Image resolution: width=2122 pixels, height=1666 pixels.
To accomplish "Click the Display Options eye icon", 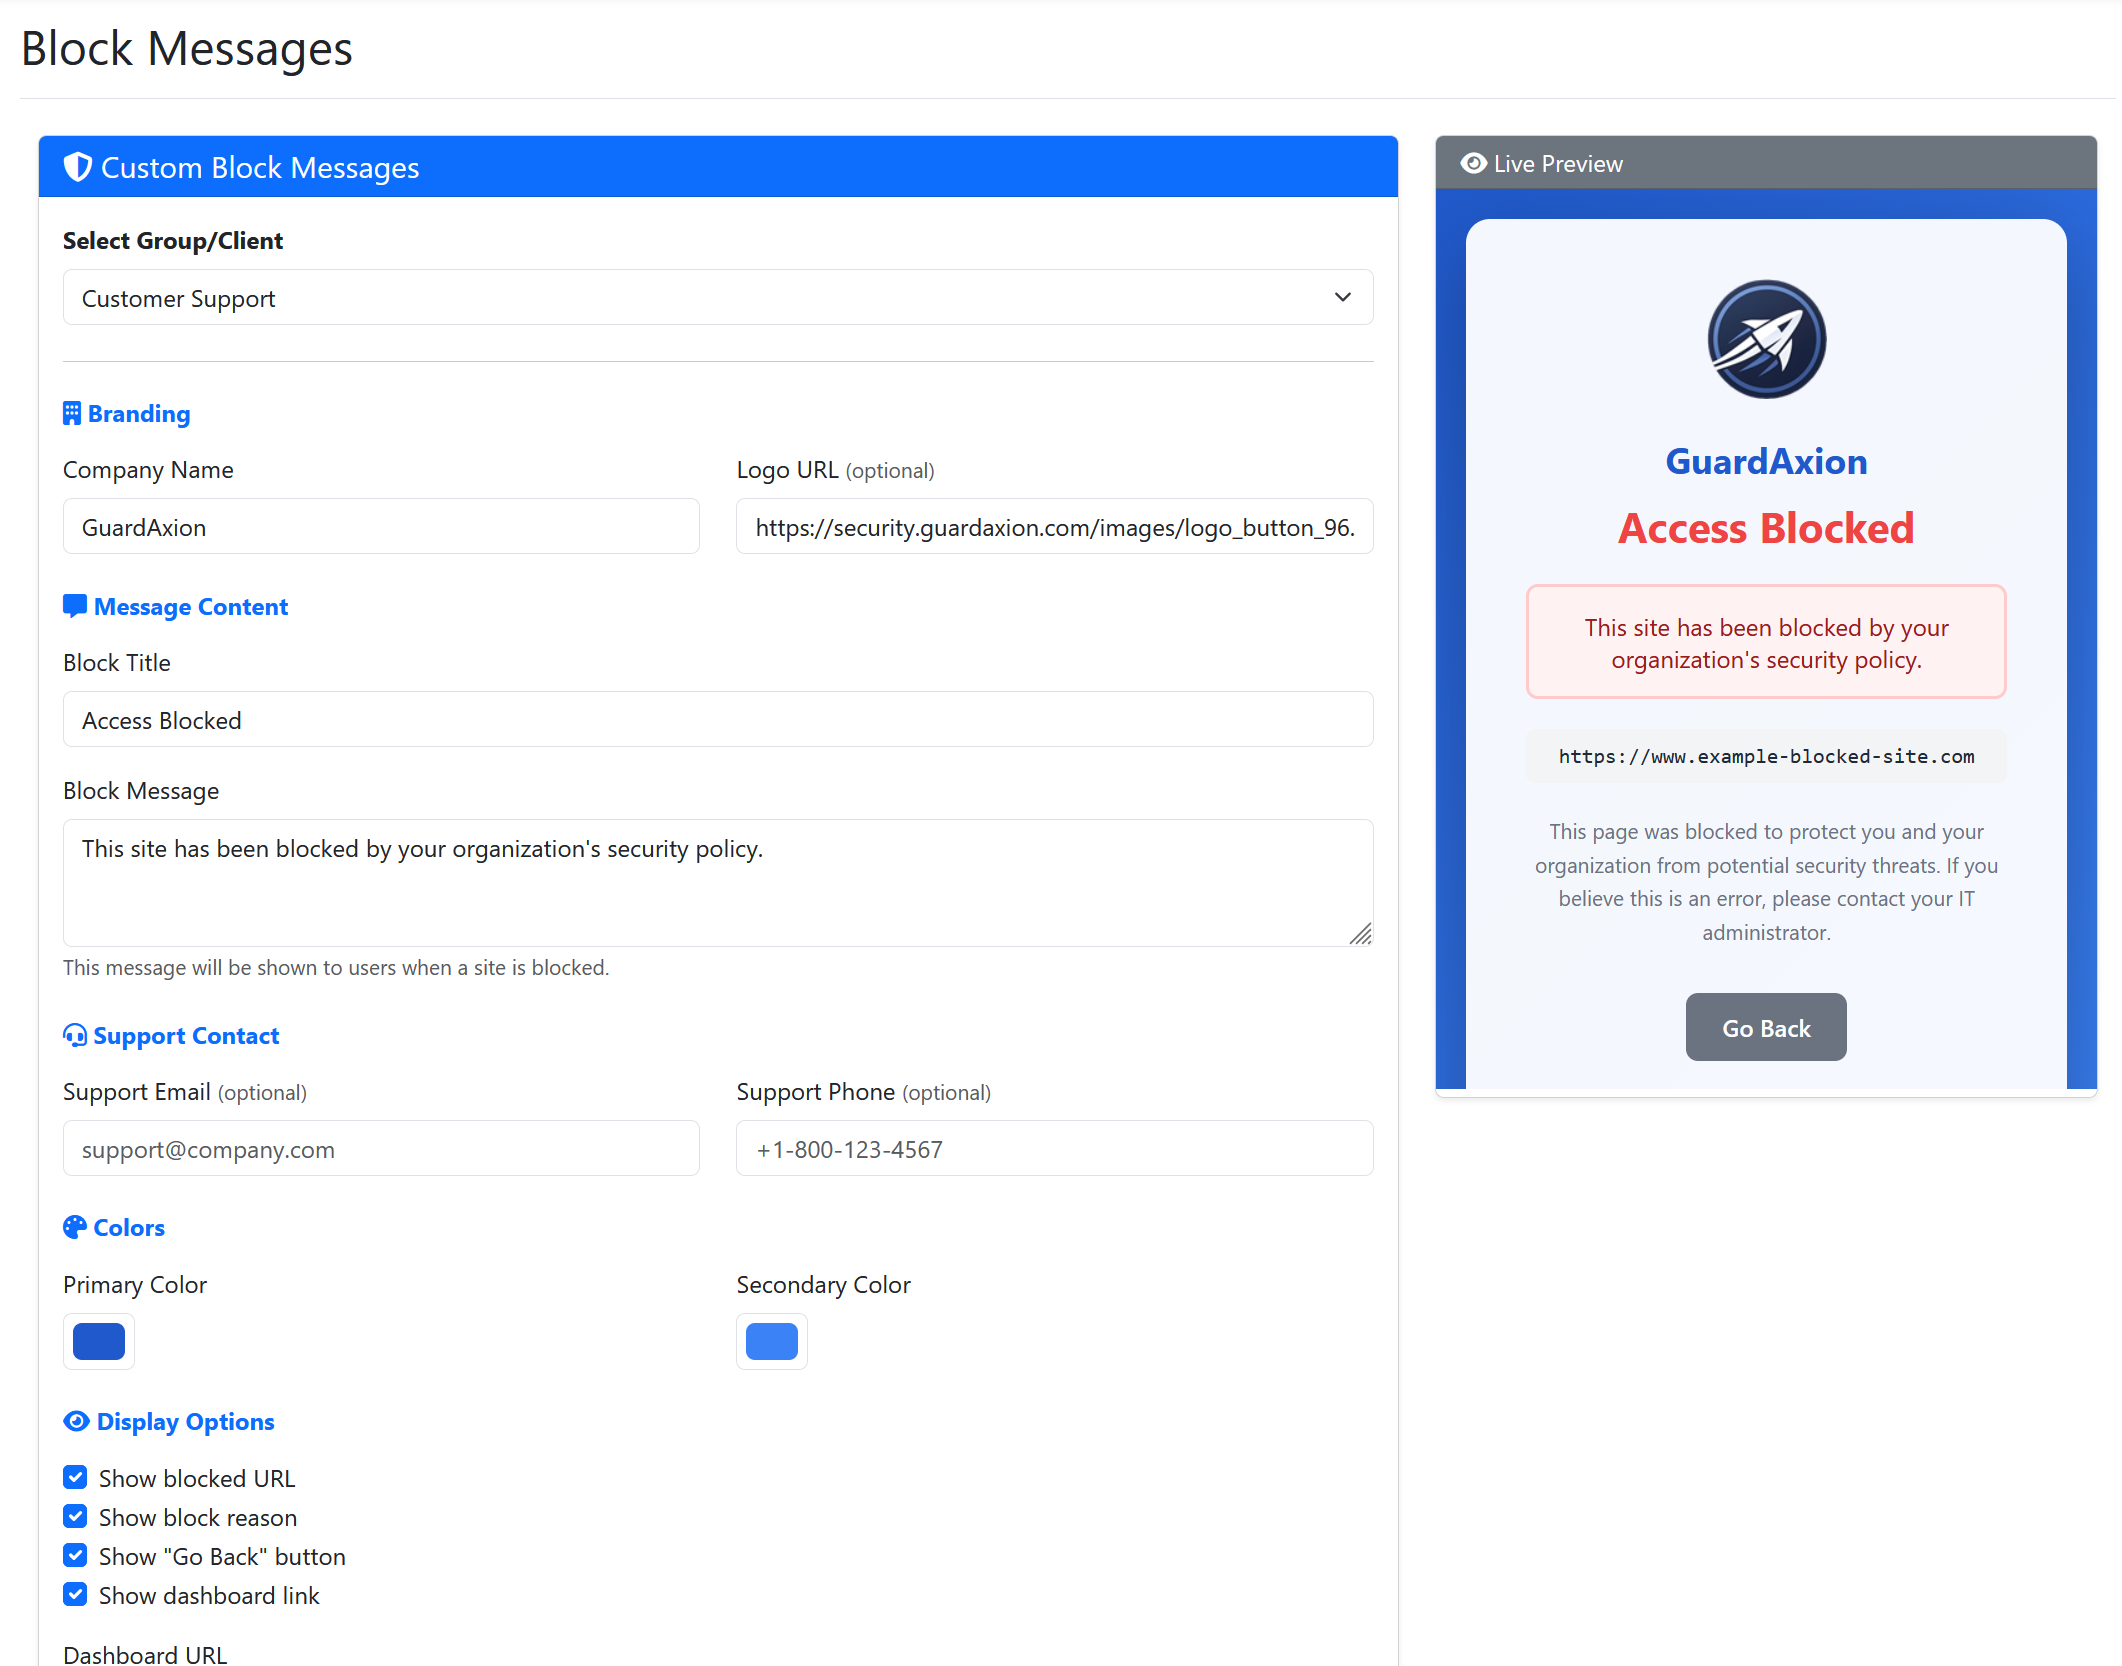I will pos(76,1421).
